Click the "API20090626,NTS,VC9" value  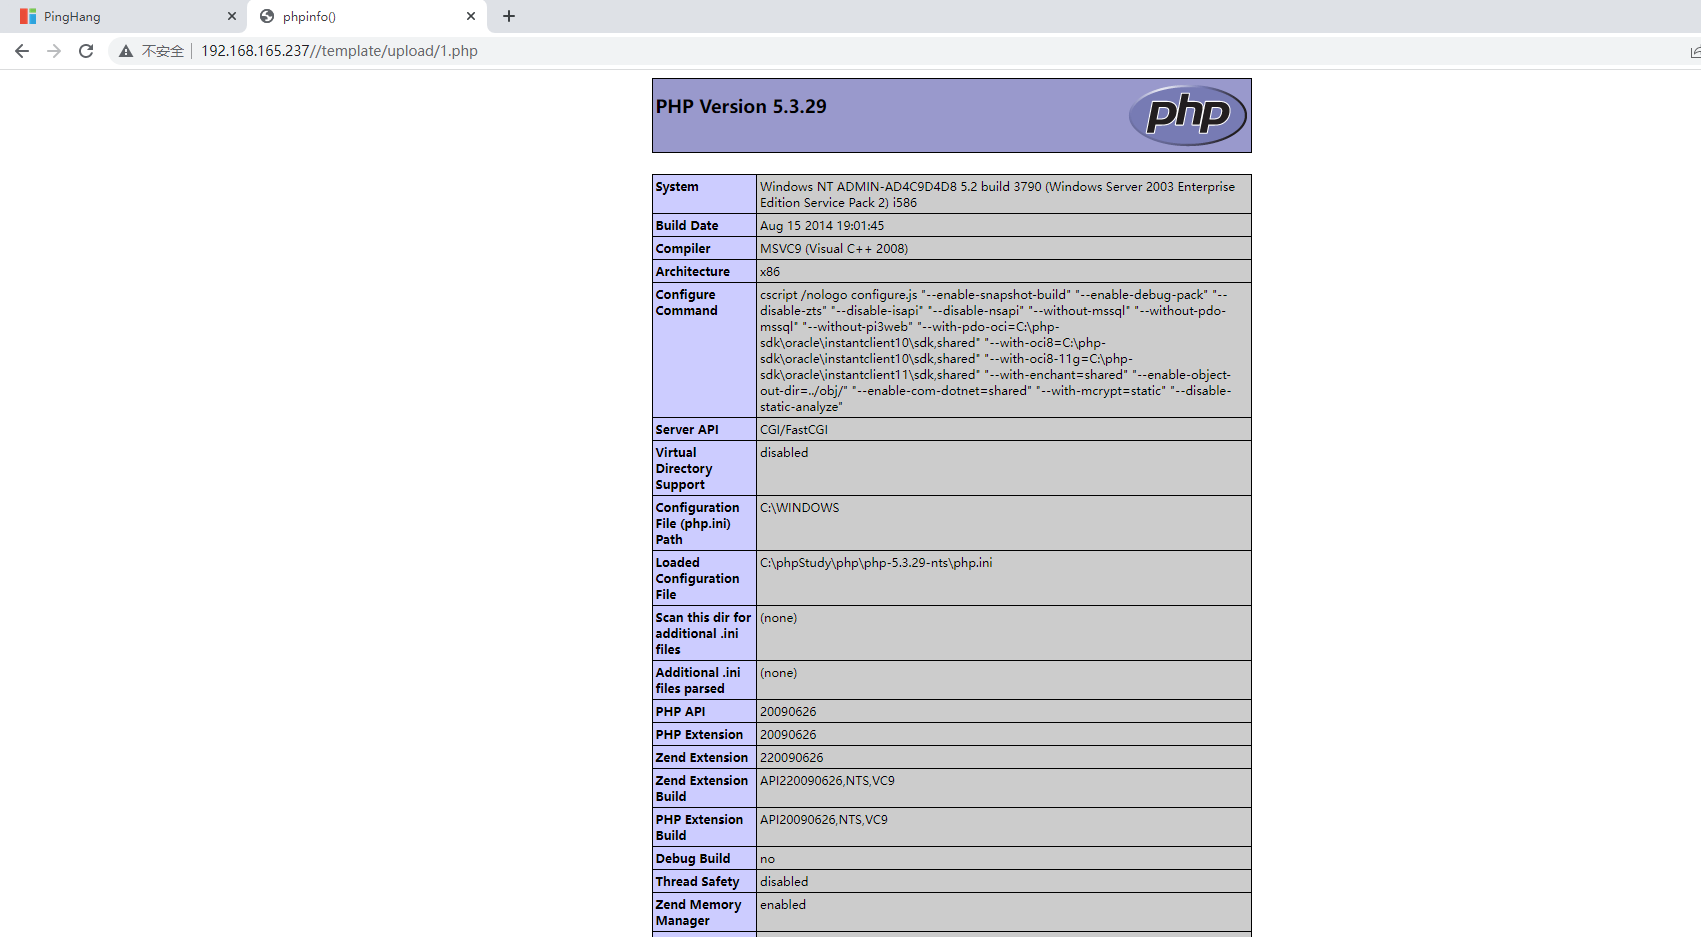824,820
